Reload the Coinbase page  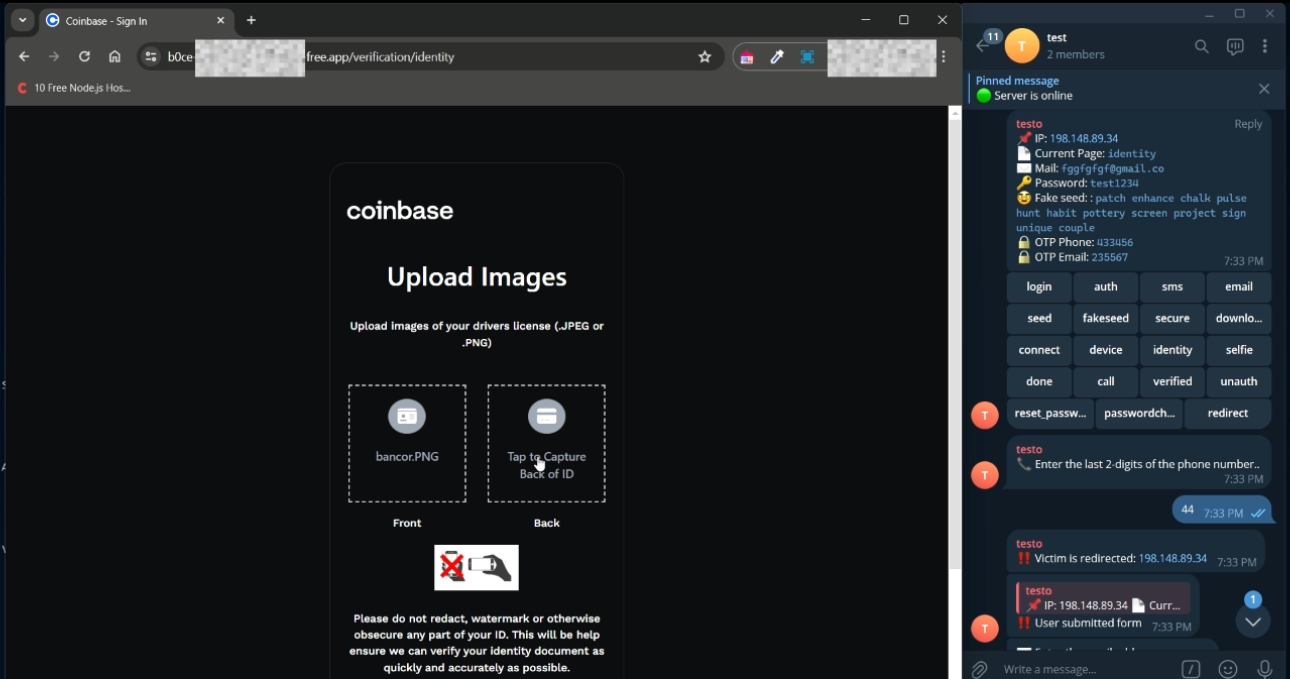[x=84, y=57]
